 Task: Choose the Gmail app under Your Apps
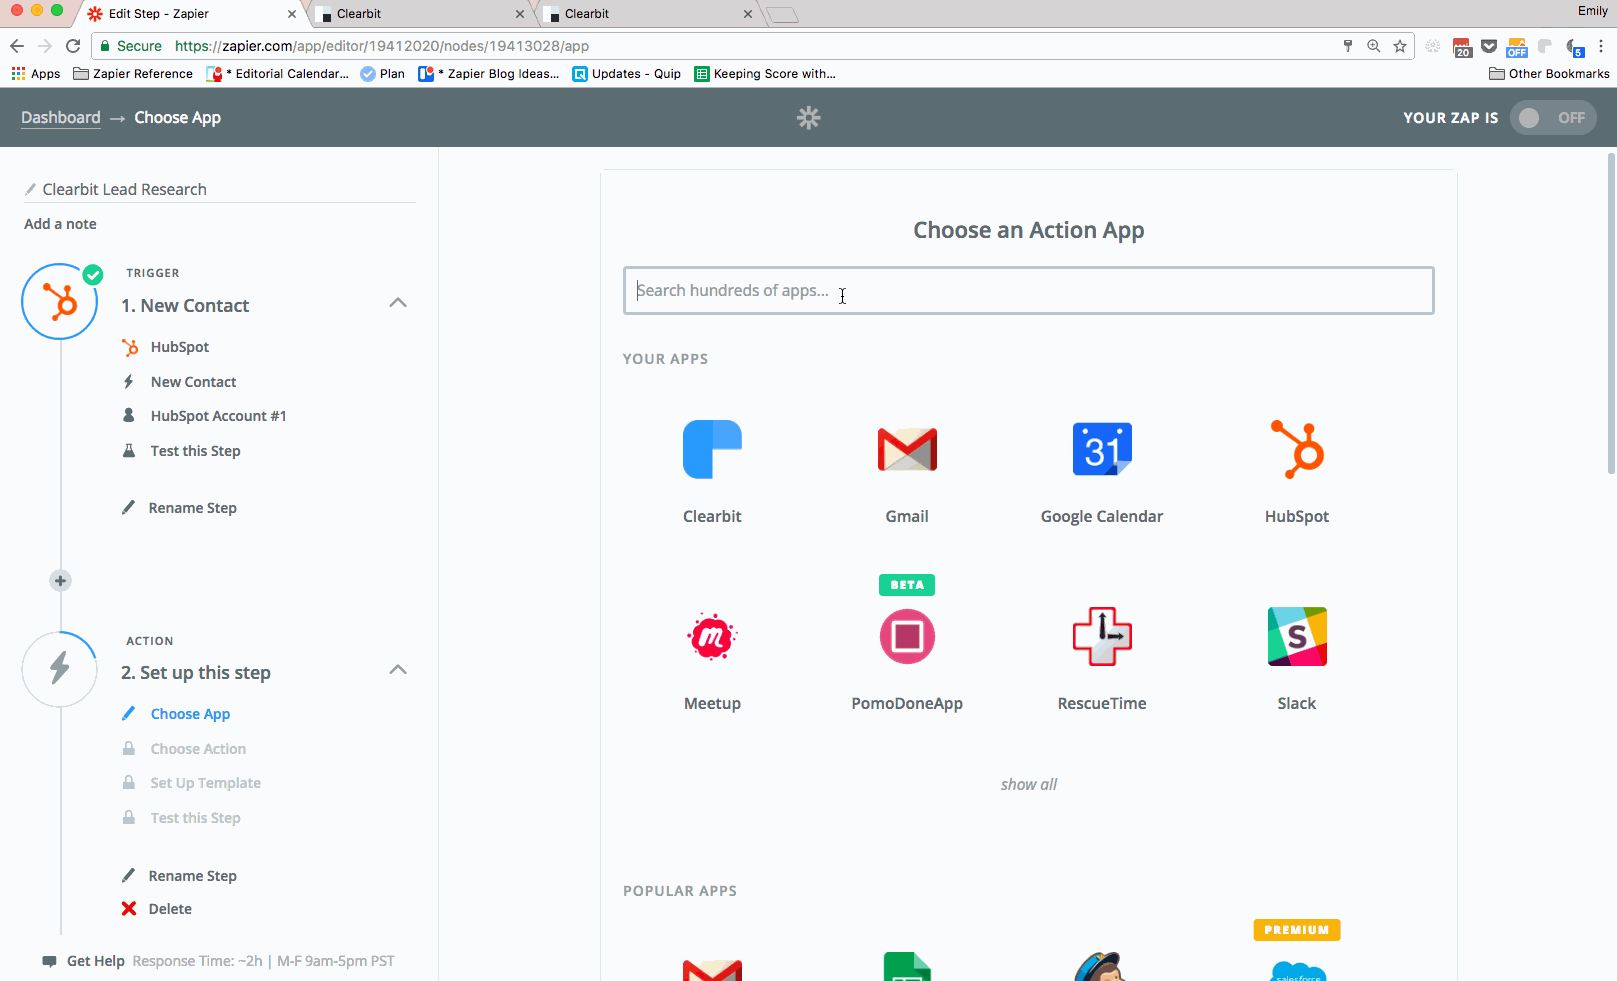point(907,450)
